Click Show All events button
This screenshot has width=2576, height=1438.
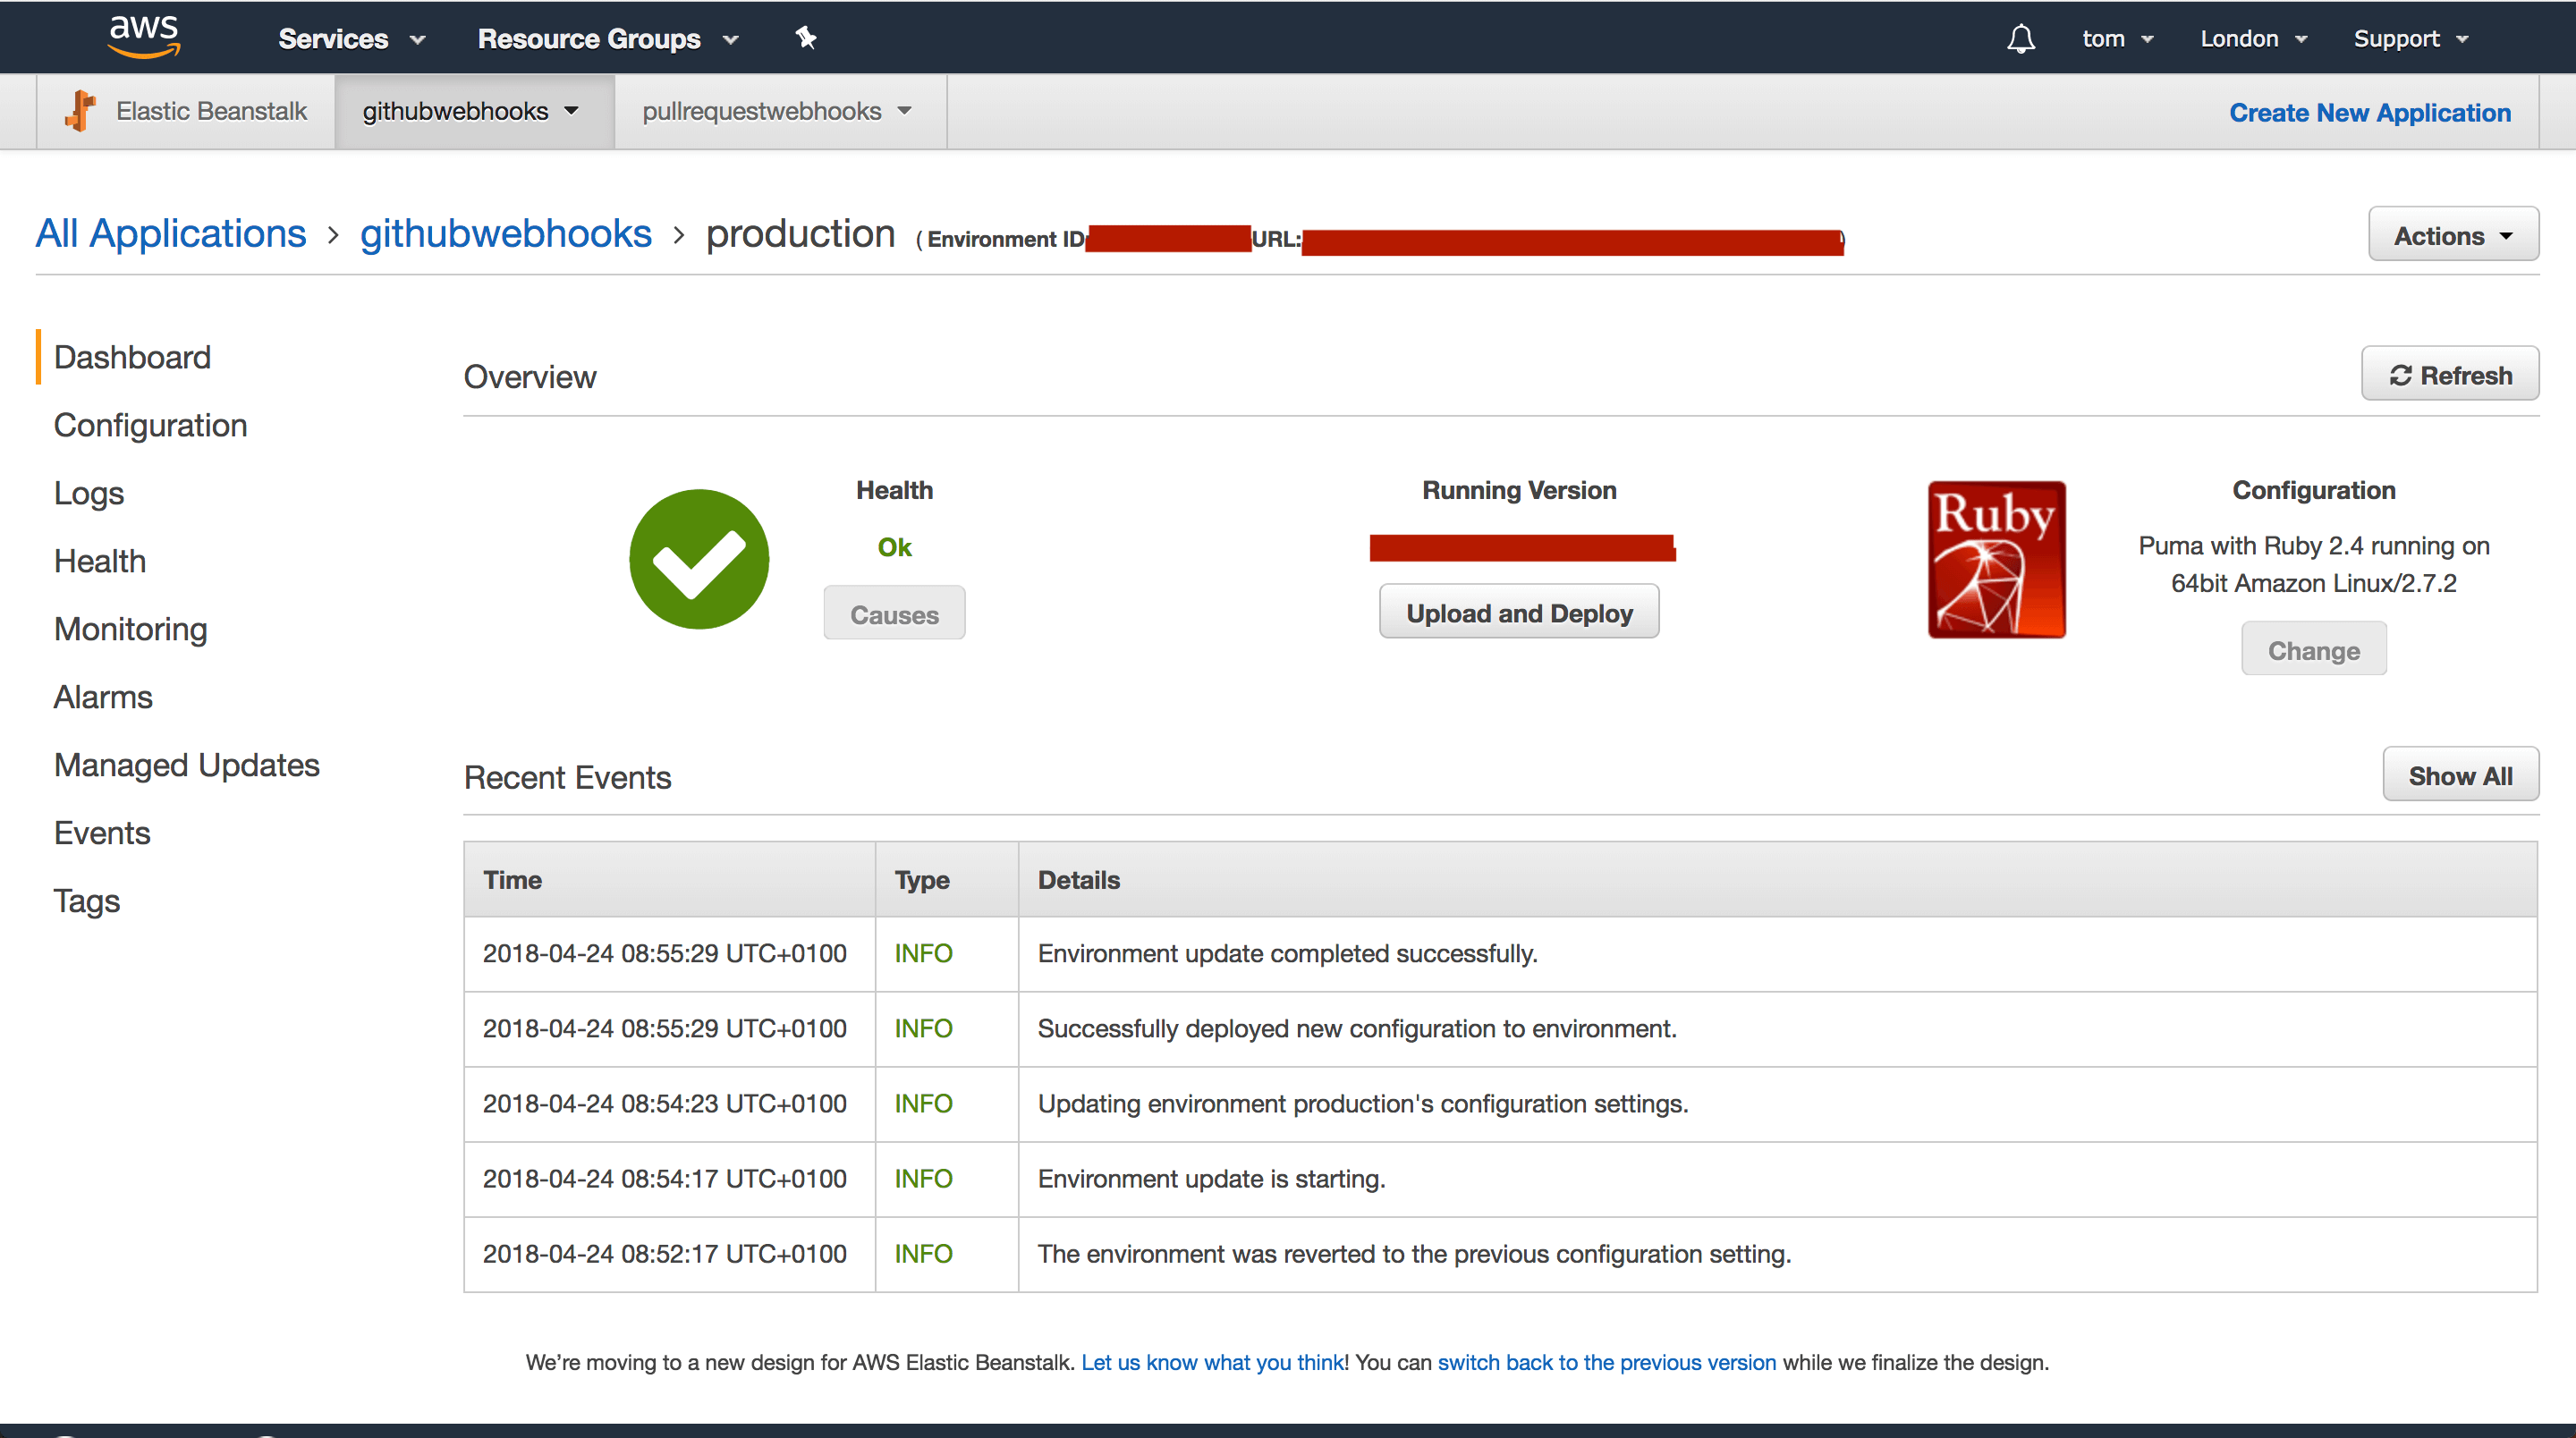2460,775
